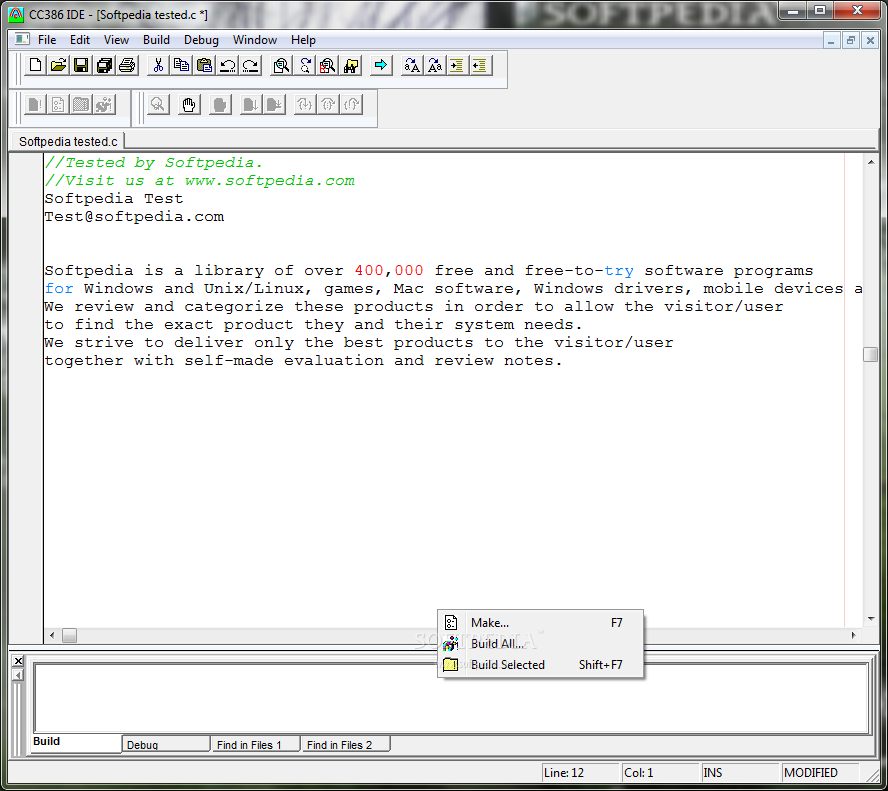Click inside the empty Build output box
The height and width of the screenshot is (791, 888).
point(451,698)
